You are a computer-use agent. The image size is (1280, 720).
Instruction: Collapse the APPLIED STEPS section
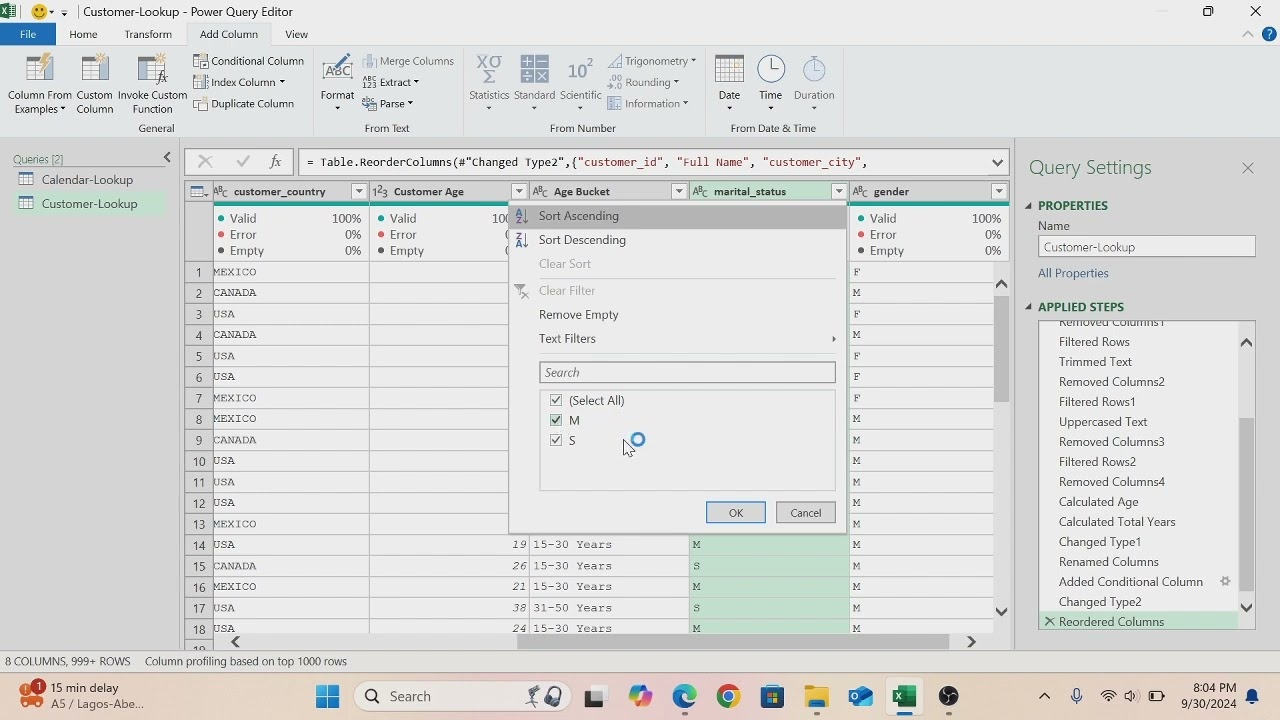click(1029, 307)
